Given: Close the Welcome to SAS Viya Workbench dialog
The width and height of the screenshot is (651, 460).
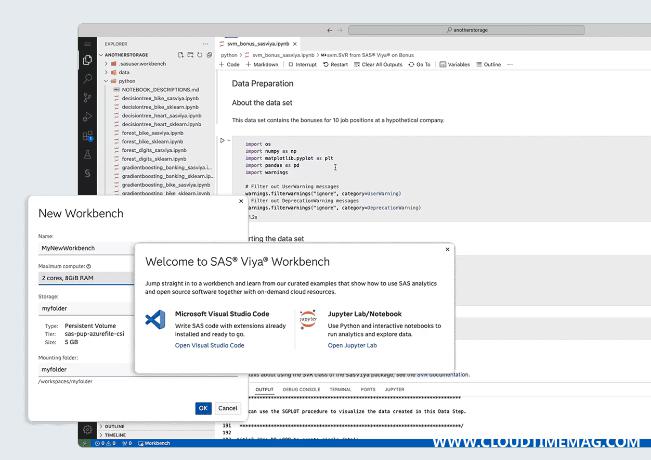Looking at the screenshot, I should coord(447,250).
